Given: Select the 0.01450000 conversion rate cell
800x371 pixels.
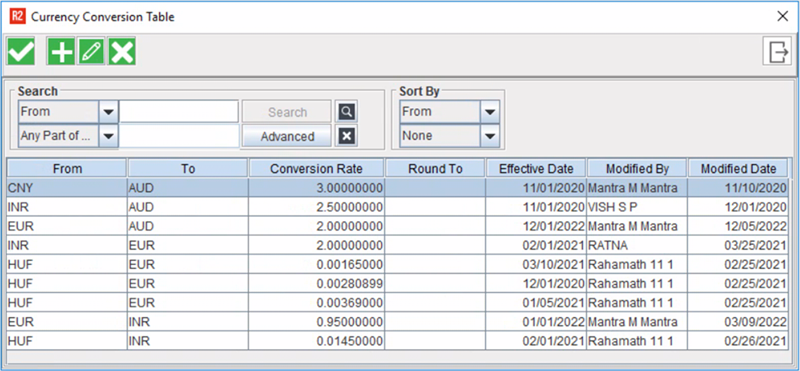Looking at the screenshot, I should (316, 341).
